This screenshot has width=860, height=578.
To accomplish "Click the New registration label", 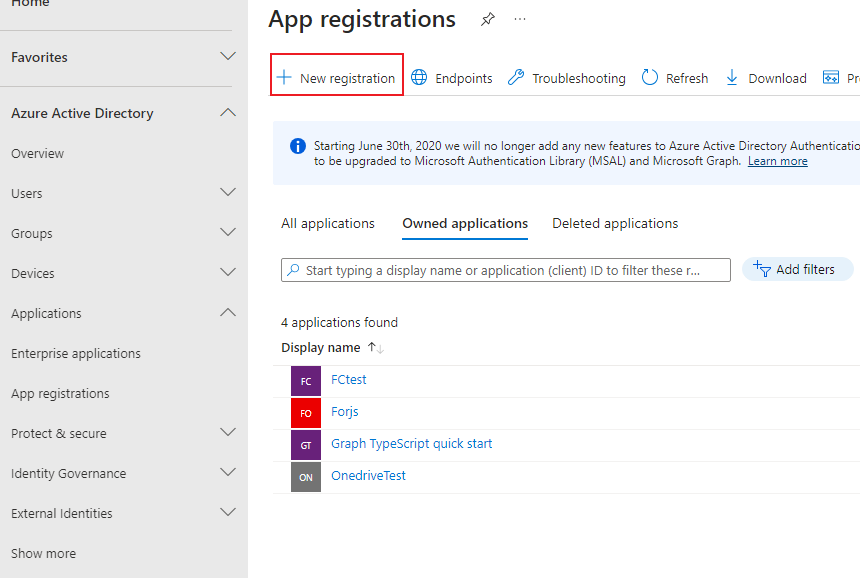I will click(347, 78).
